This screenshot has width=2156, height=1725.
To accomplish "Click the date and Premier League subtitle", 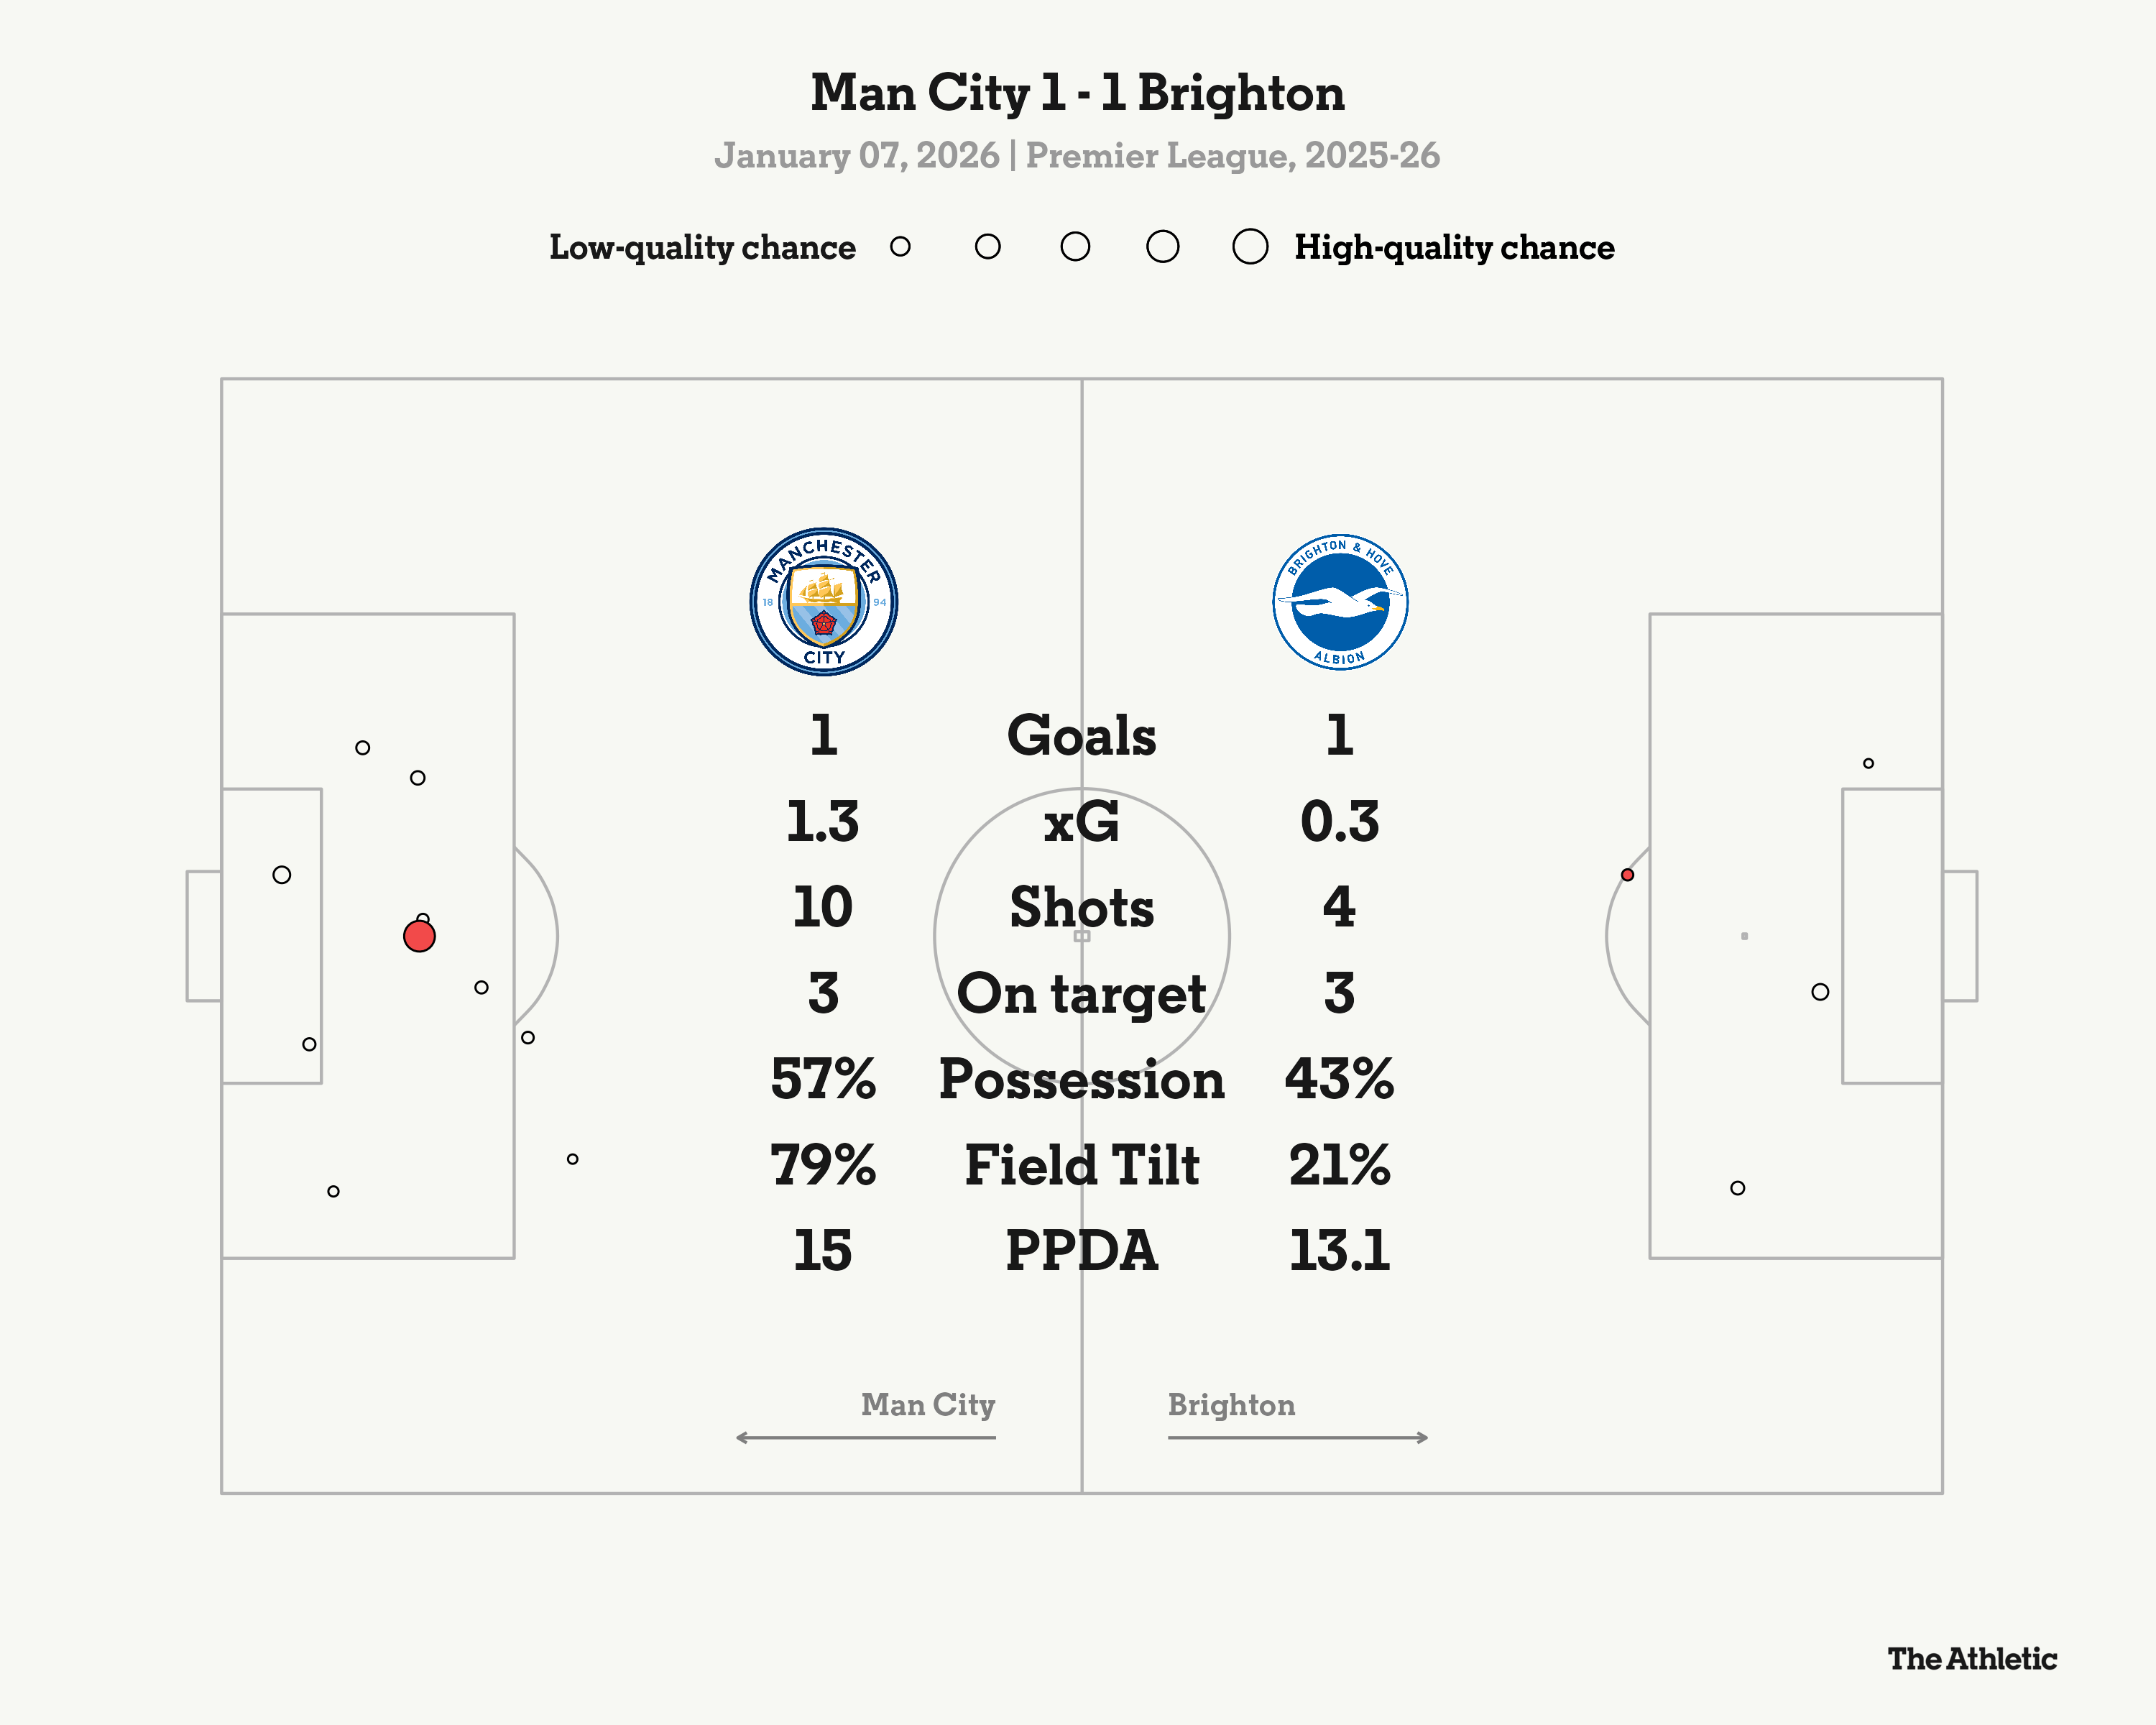I will click(1077, 156).
